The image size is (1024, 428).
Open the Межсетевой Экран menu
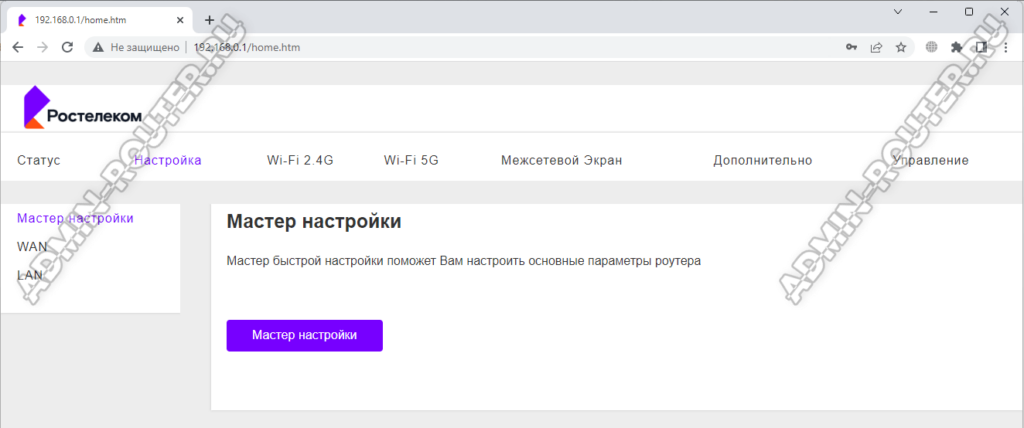click(561, 160)
